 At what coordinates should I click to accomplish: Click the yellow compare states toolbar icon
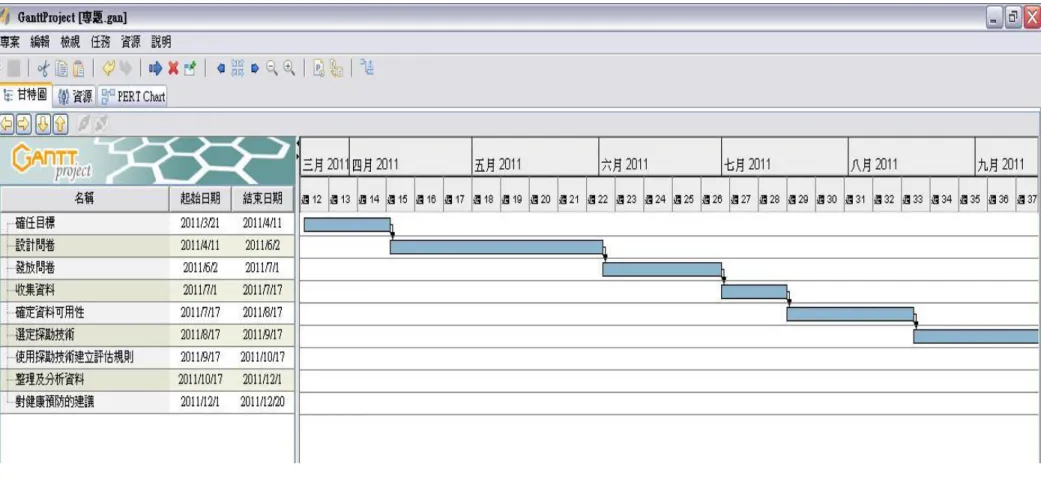336,68
